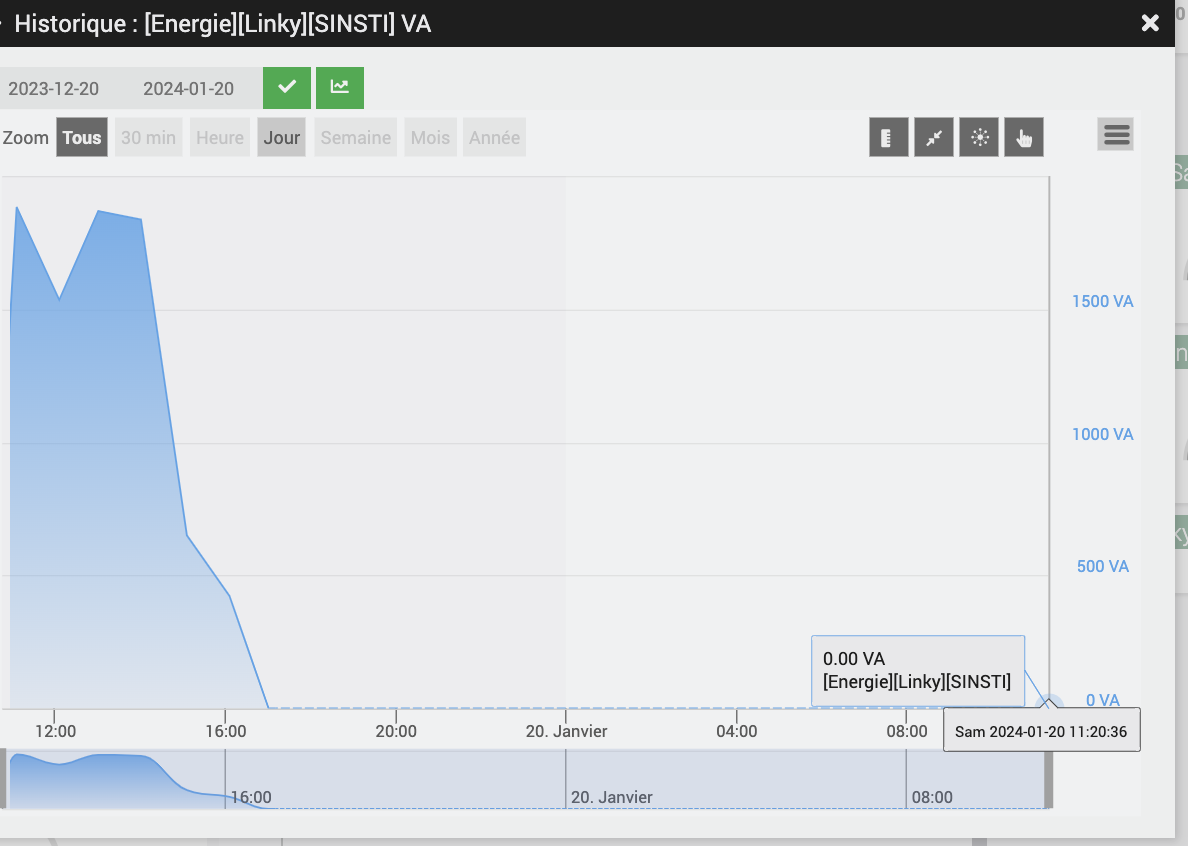This screenshot has width=1188, height=846.
Task: Click the Historique dialog title text
Action: pyautogui.click(x=223, y=23)
